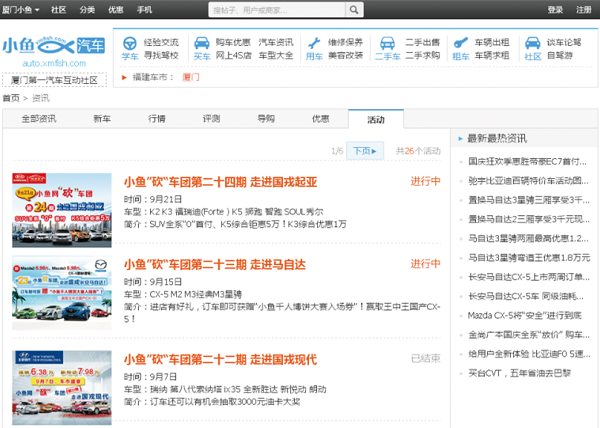Open 优惠 in top menu bar

[116, 10]
